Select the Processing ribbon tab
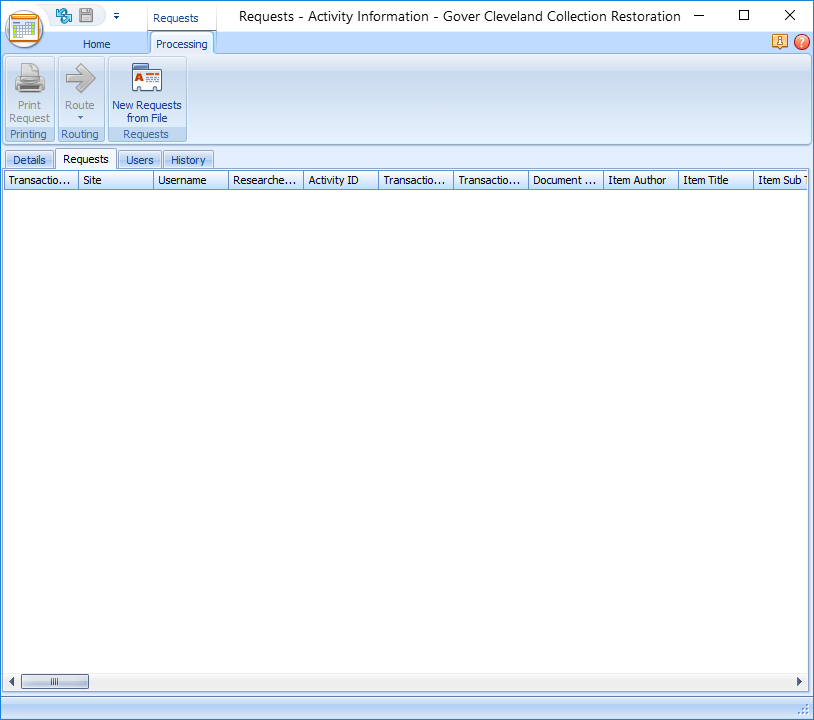 181,44
